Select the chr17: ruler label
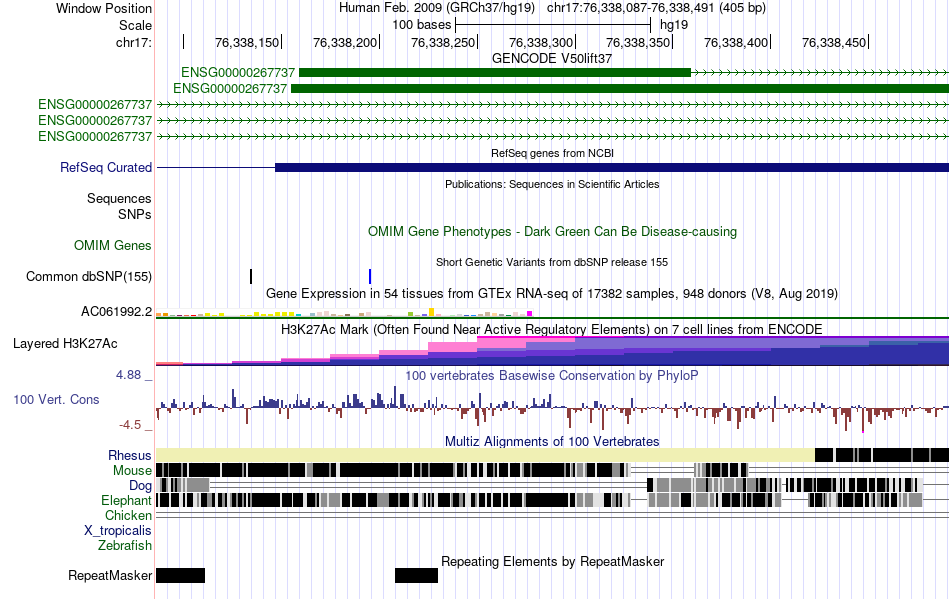This screenshot has width=950, height=599. (134, 42)
